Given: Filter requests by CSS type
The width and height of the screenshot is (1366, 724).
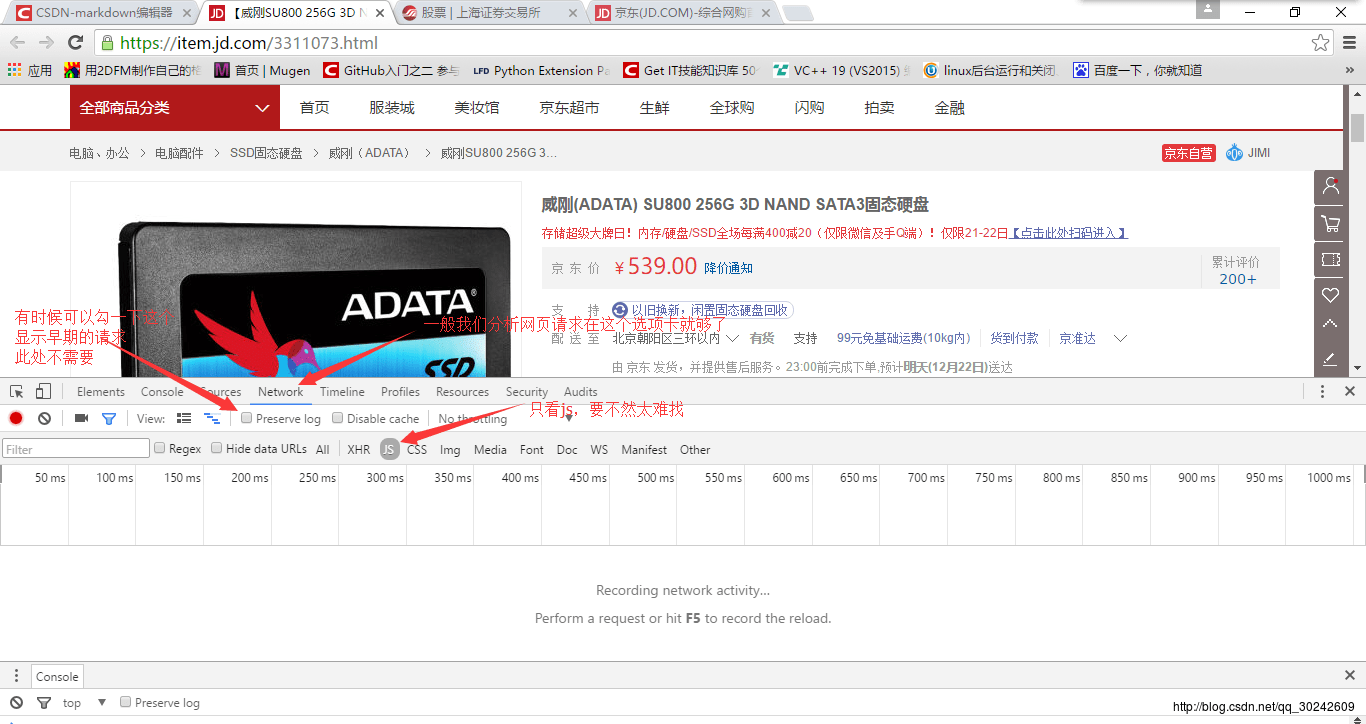Looking at the screenshot, I should (x=417, y=449).
